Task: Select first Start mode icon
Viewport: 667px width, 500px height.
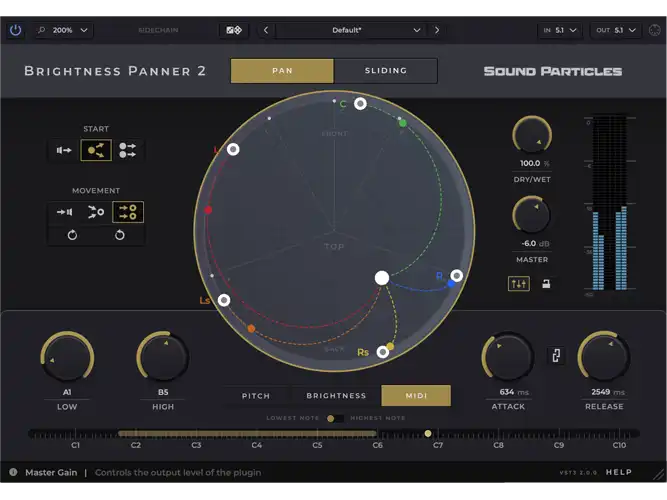Action: 64,150
